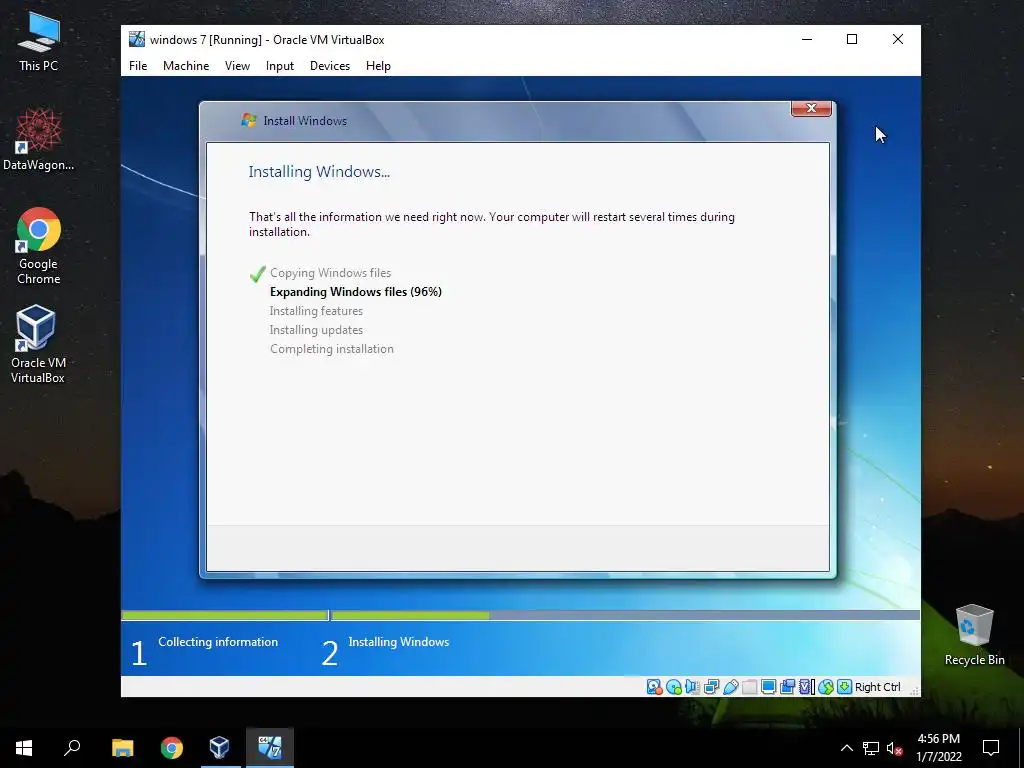Select the Recycle Bin desktop icon

pos(974,635)
